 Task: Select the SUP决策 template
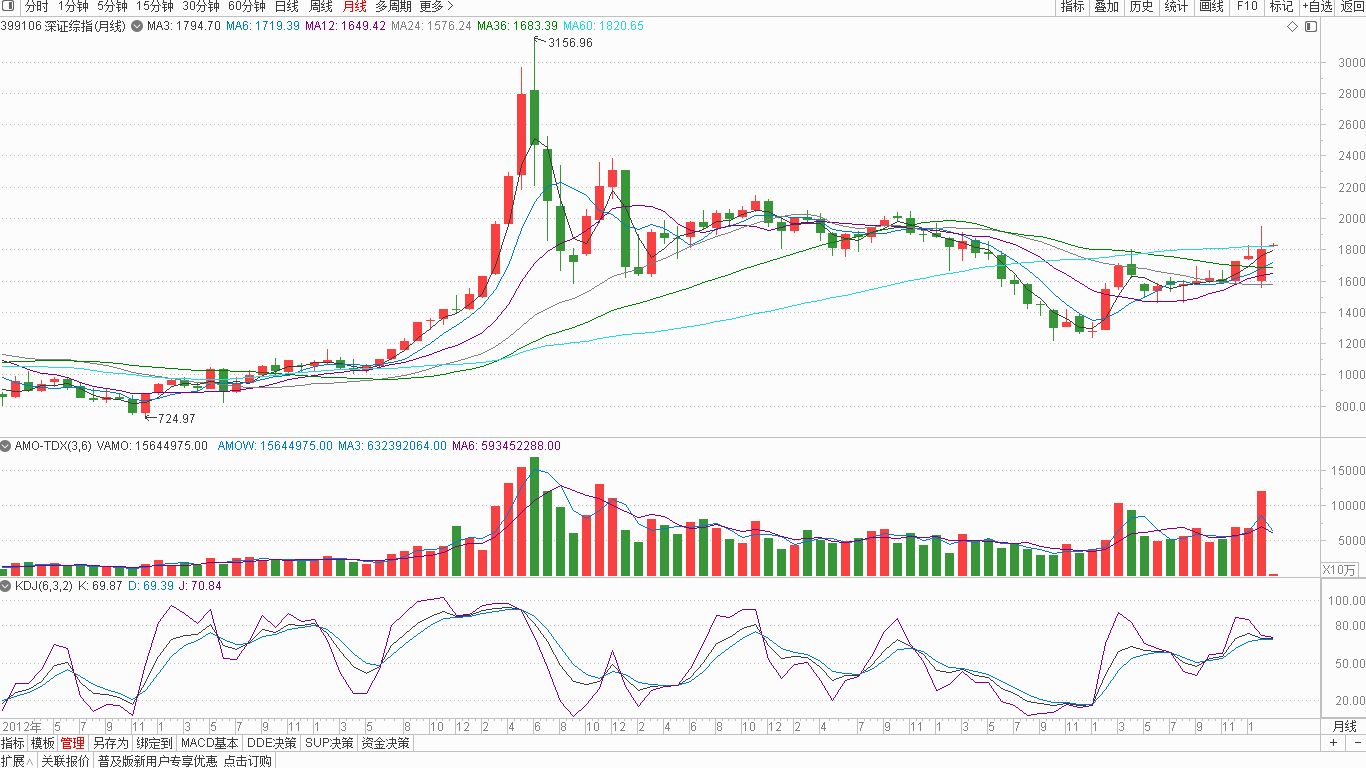point(329,743)
